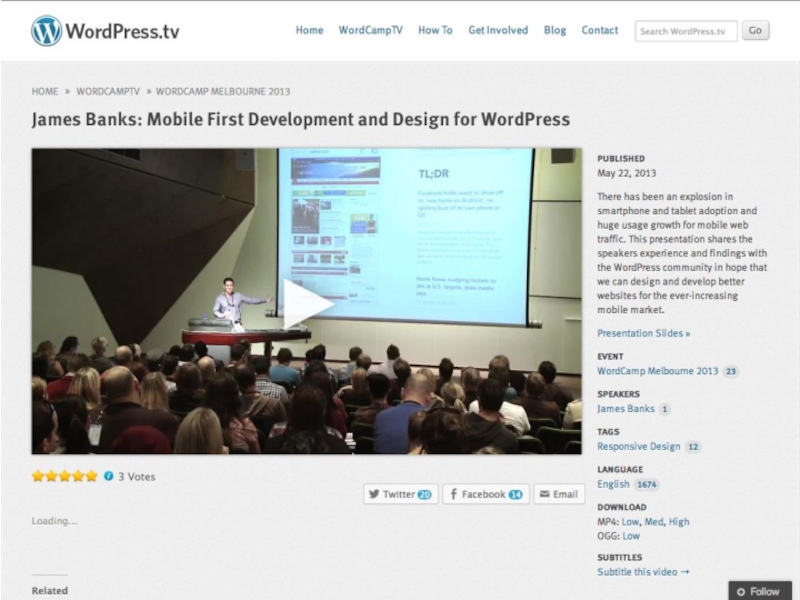Click the 23 count badge next to event
Image resolution: width=800 pixels, height=600 pixels.
coord(731,371)
